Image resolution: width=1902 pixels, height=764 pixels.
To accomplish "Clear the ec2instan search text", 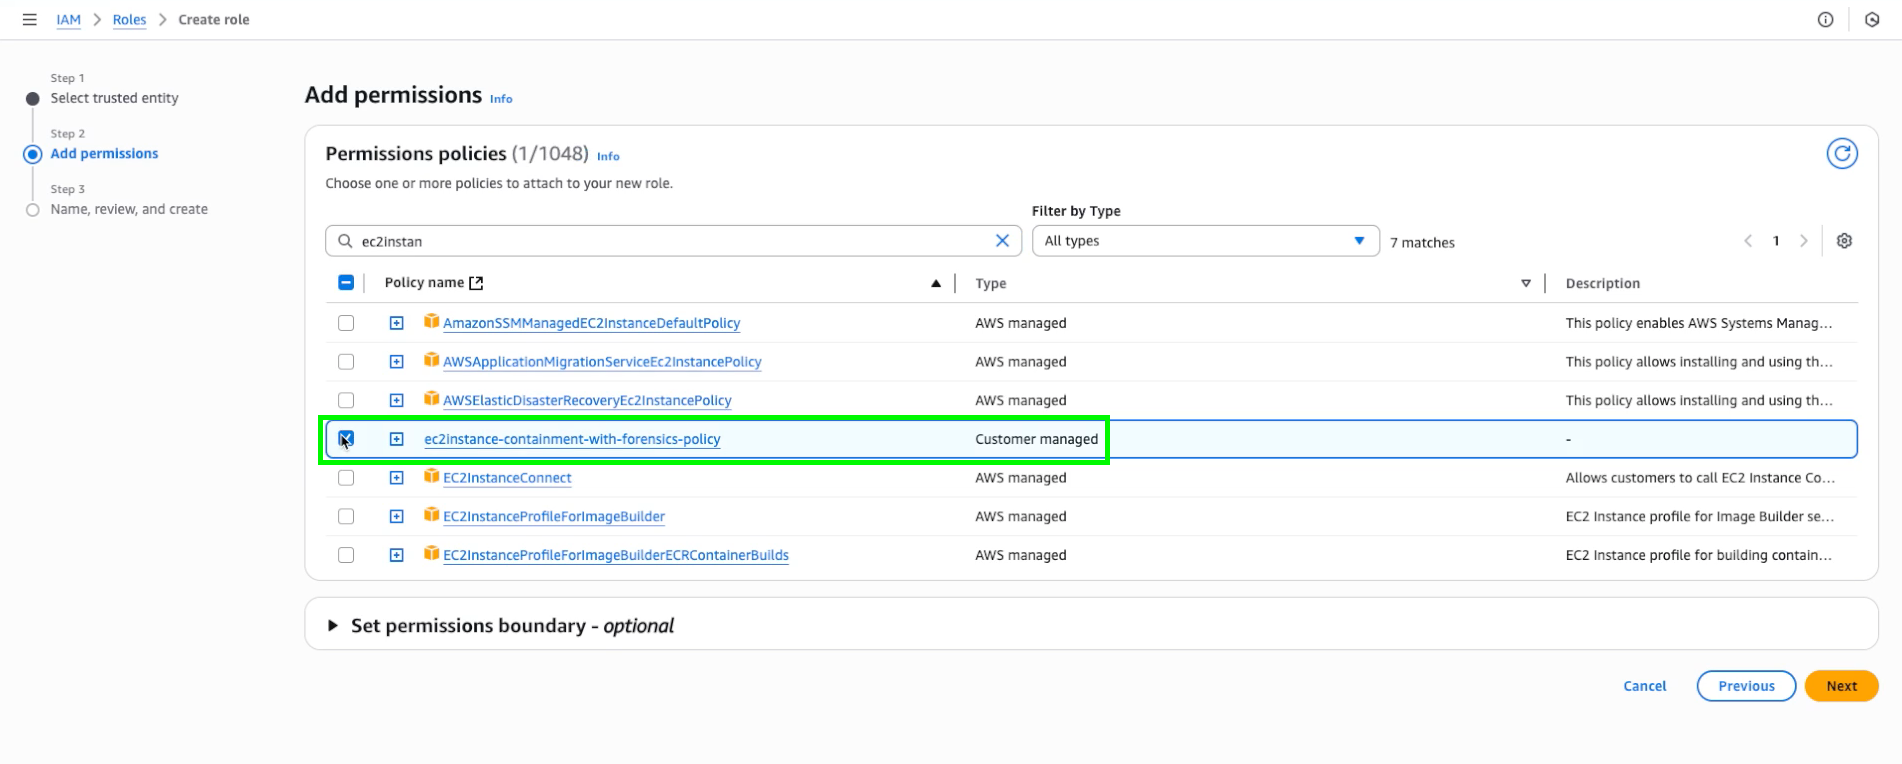I will point(1002,241).
